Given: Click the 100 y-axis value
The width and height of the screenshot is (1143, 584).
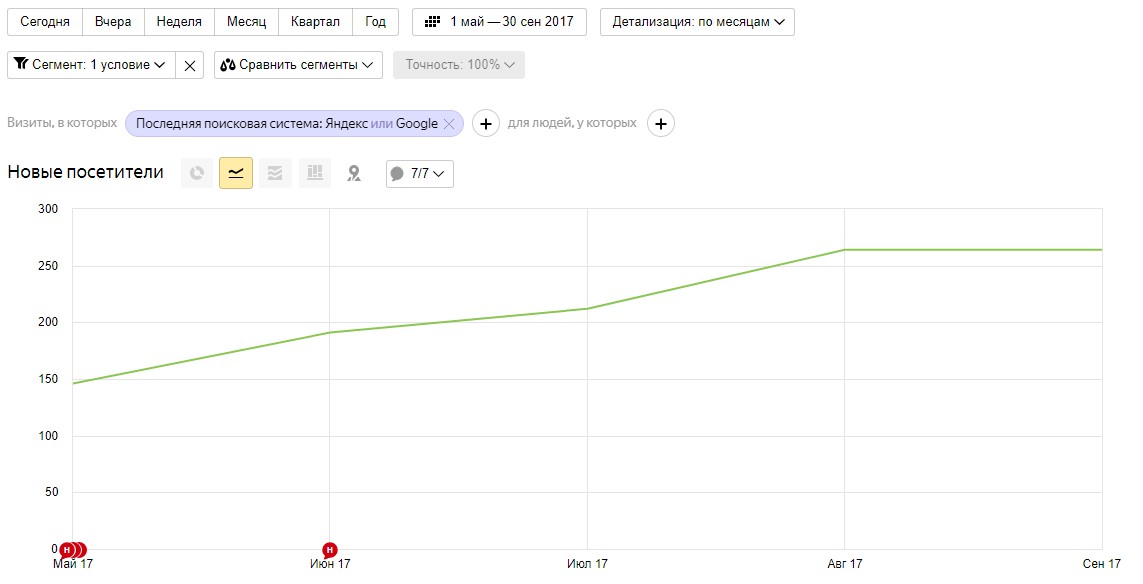Looking at the screenshot, I should click(48, 436).
